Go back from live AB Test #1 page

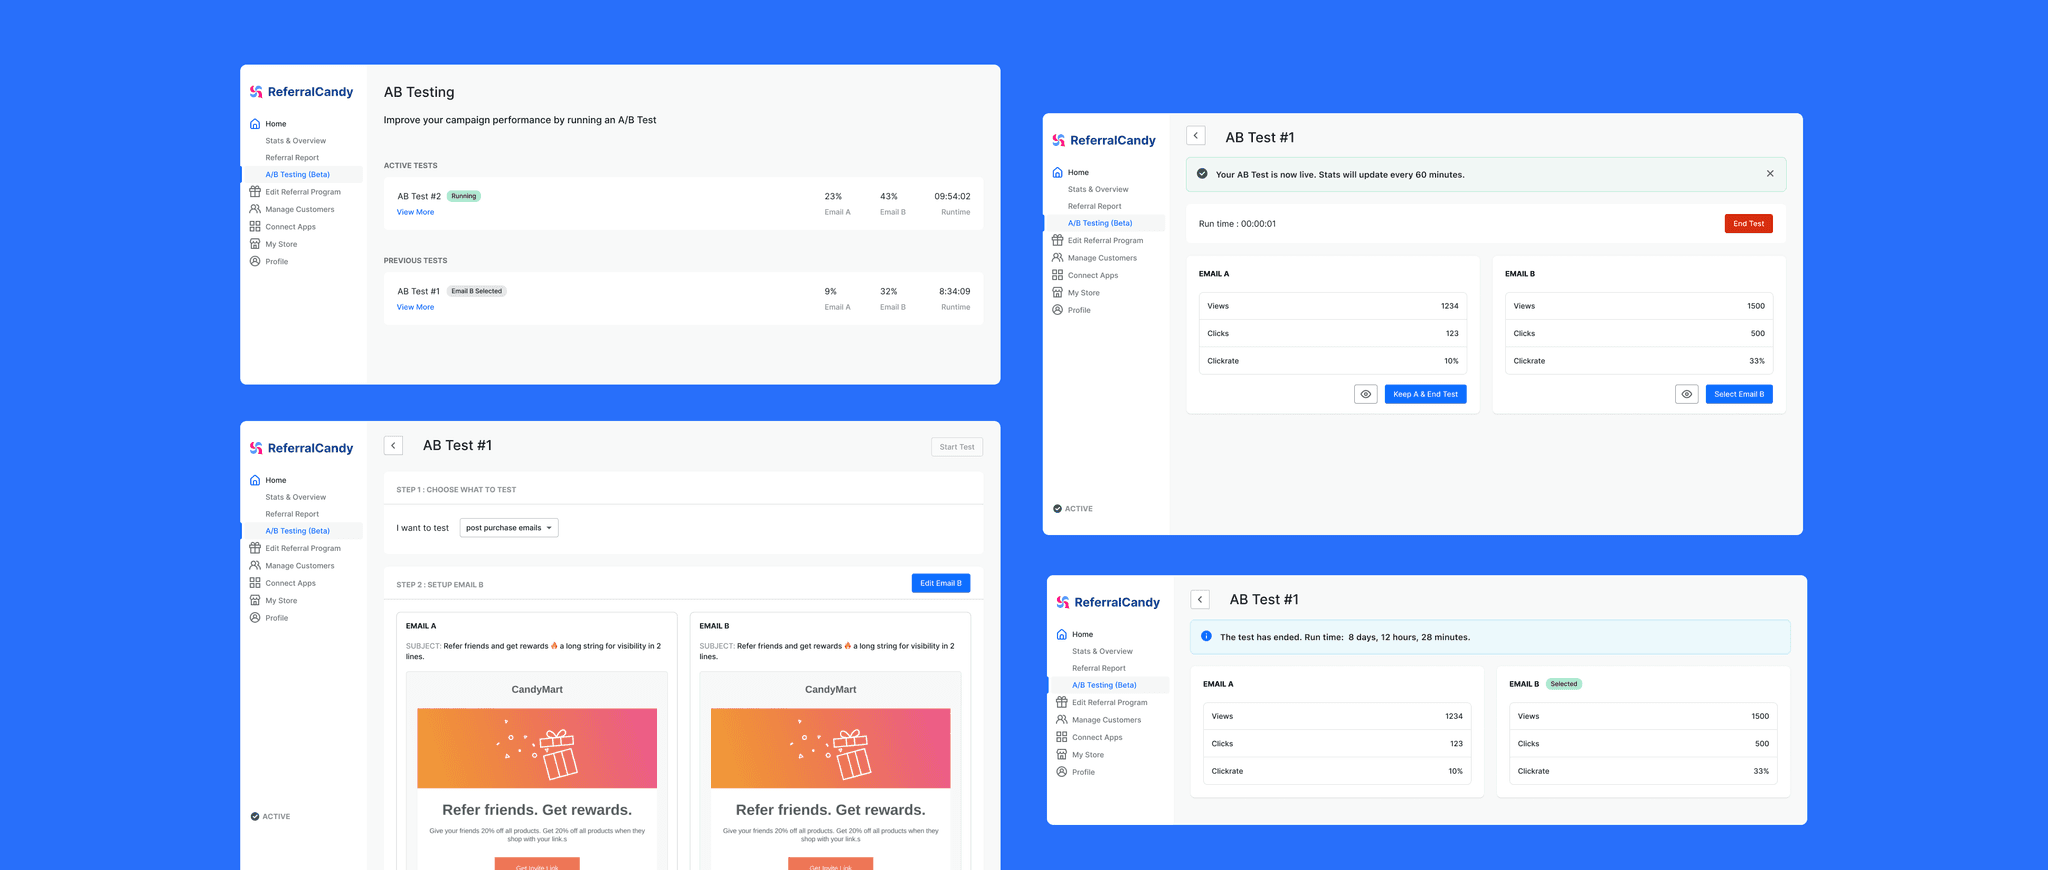pos(1196,136)
